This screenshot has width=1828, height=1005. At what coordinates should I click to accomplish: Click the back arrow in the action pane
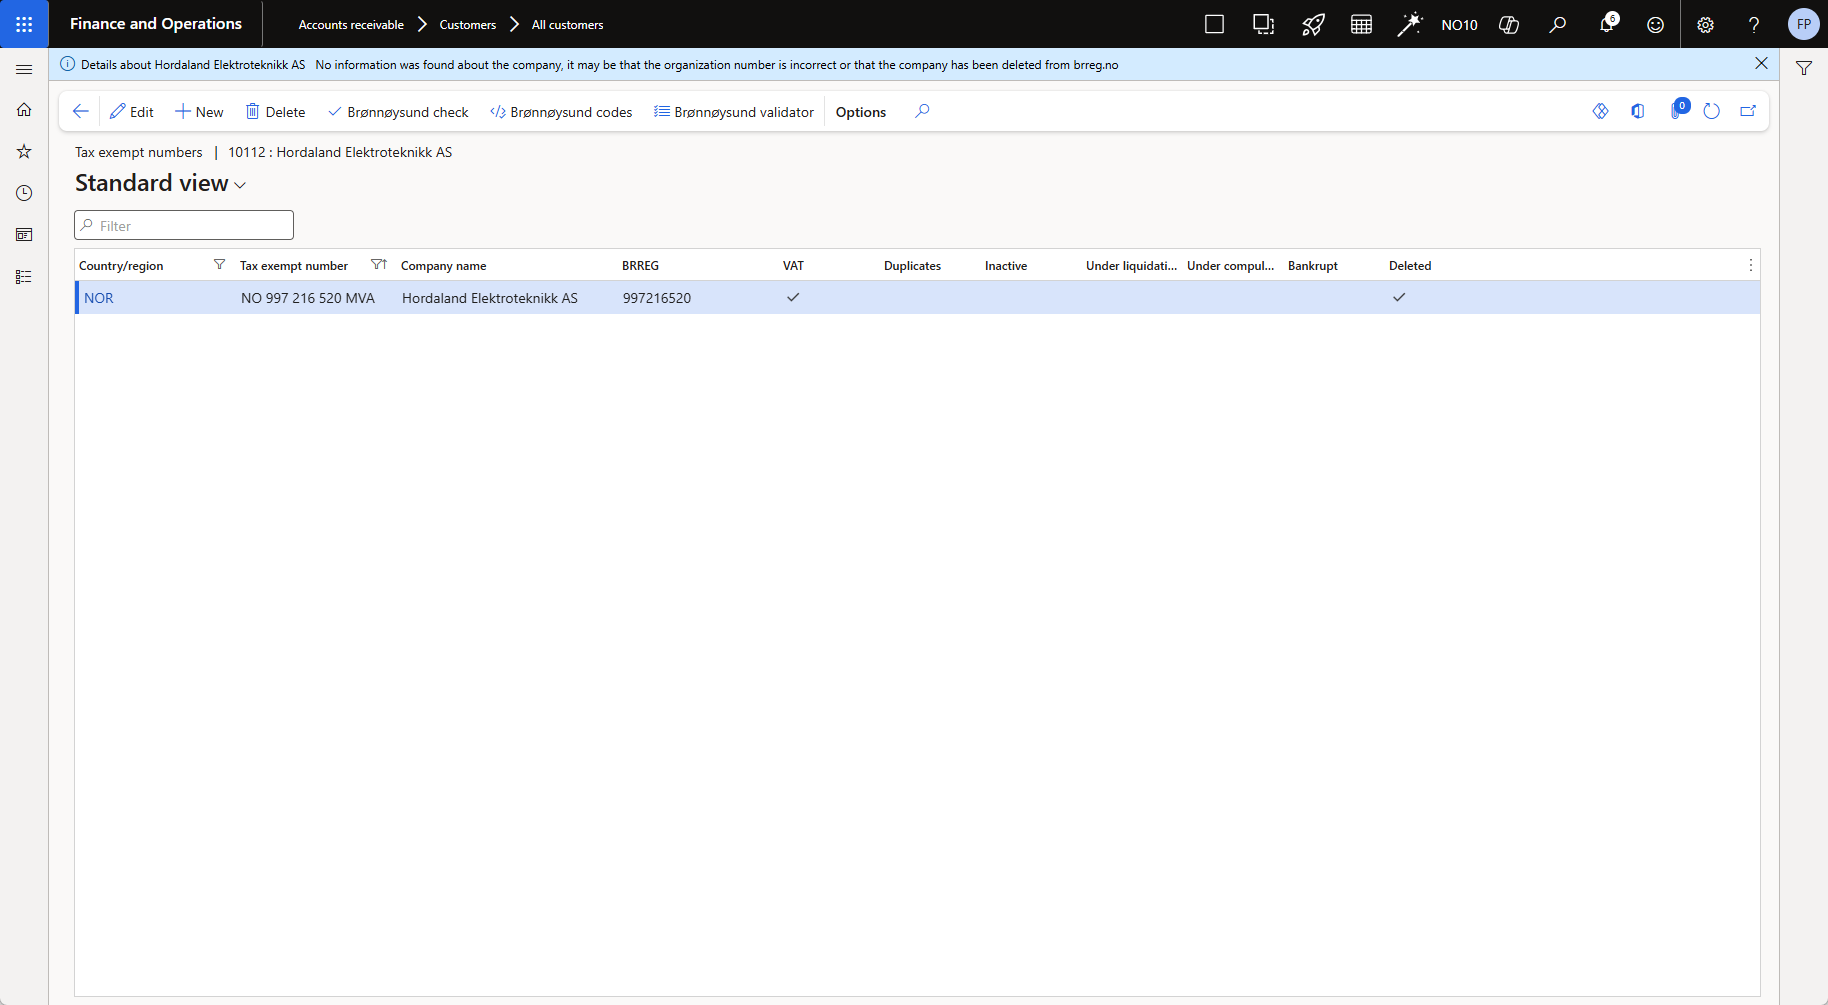coord(81,111)
